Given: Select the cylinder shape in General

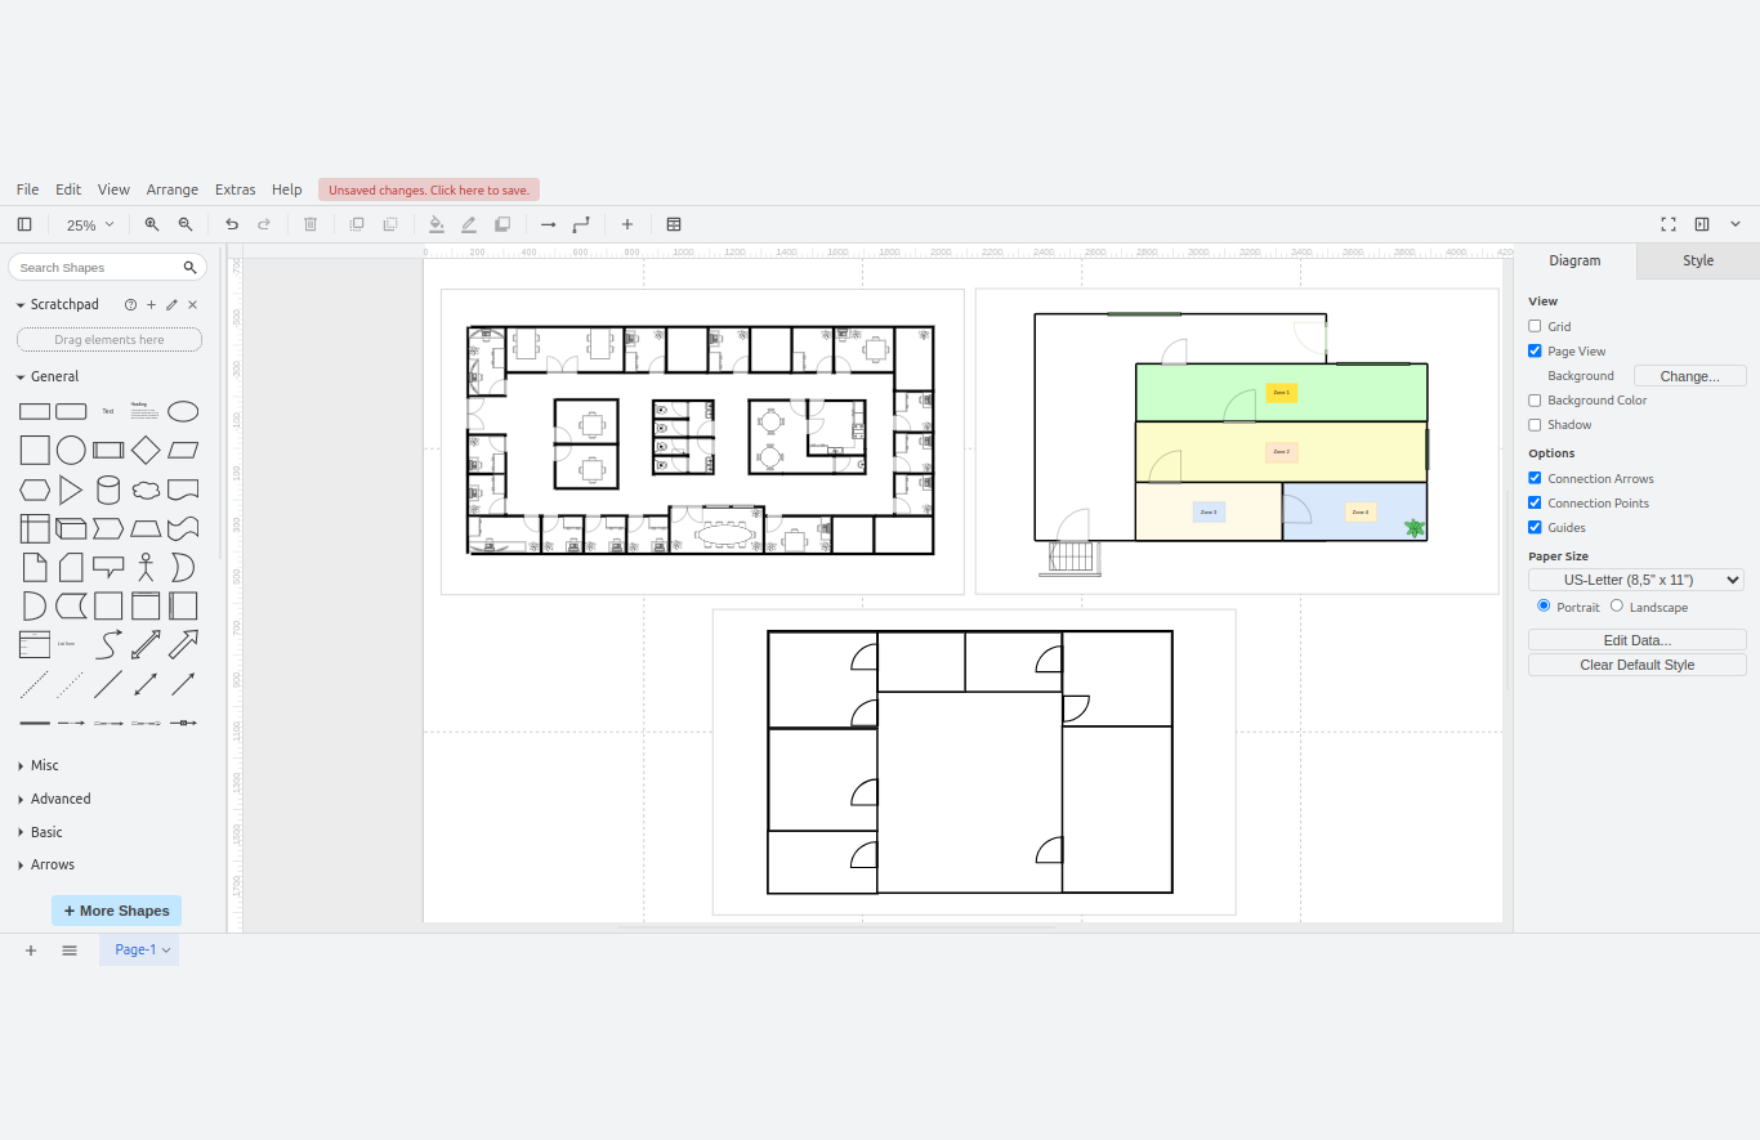Looking at the screenshot, I should (x=108, y=490).
